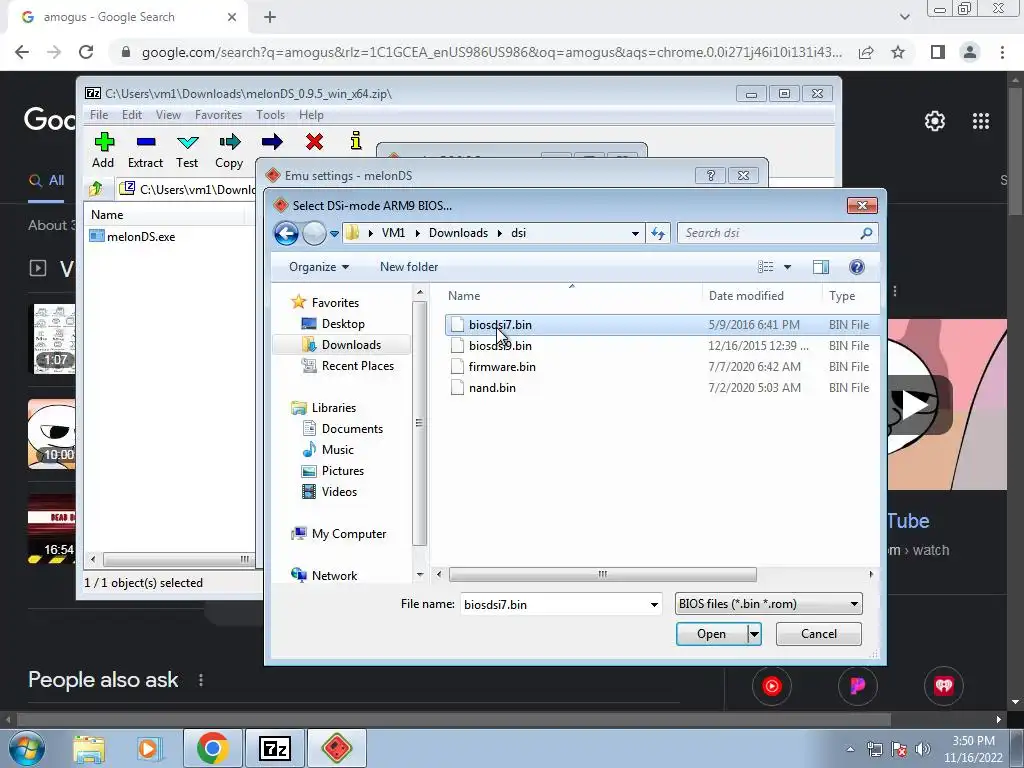1024x768 pixels.
Task: Select the file nand.bin
Action: [x=492, y=387]
